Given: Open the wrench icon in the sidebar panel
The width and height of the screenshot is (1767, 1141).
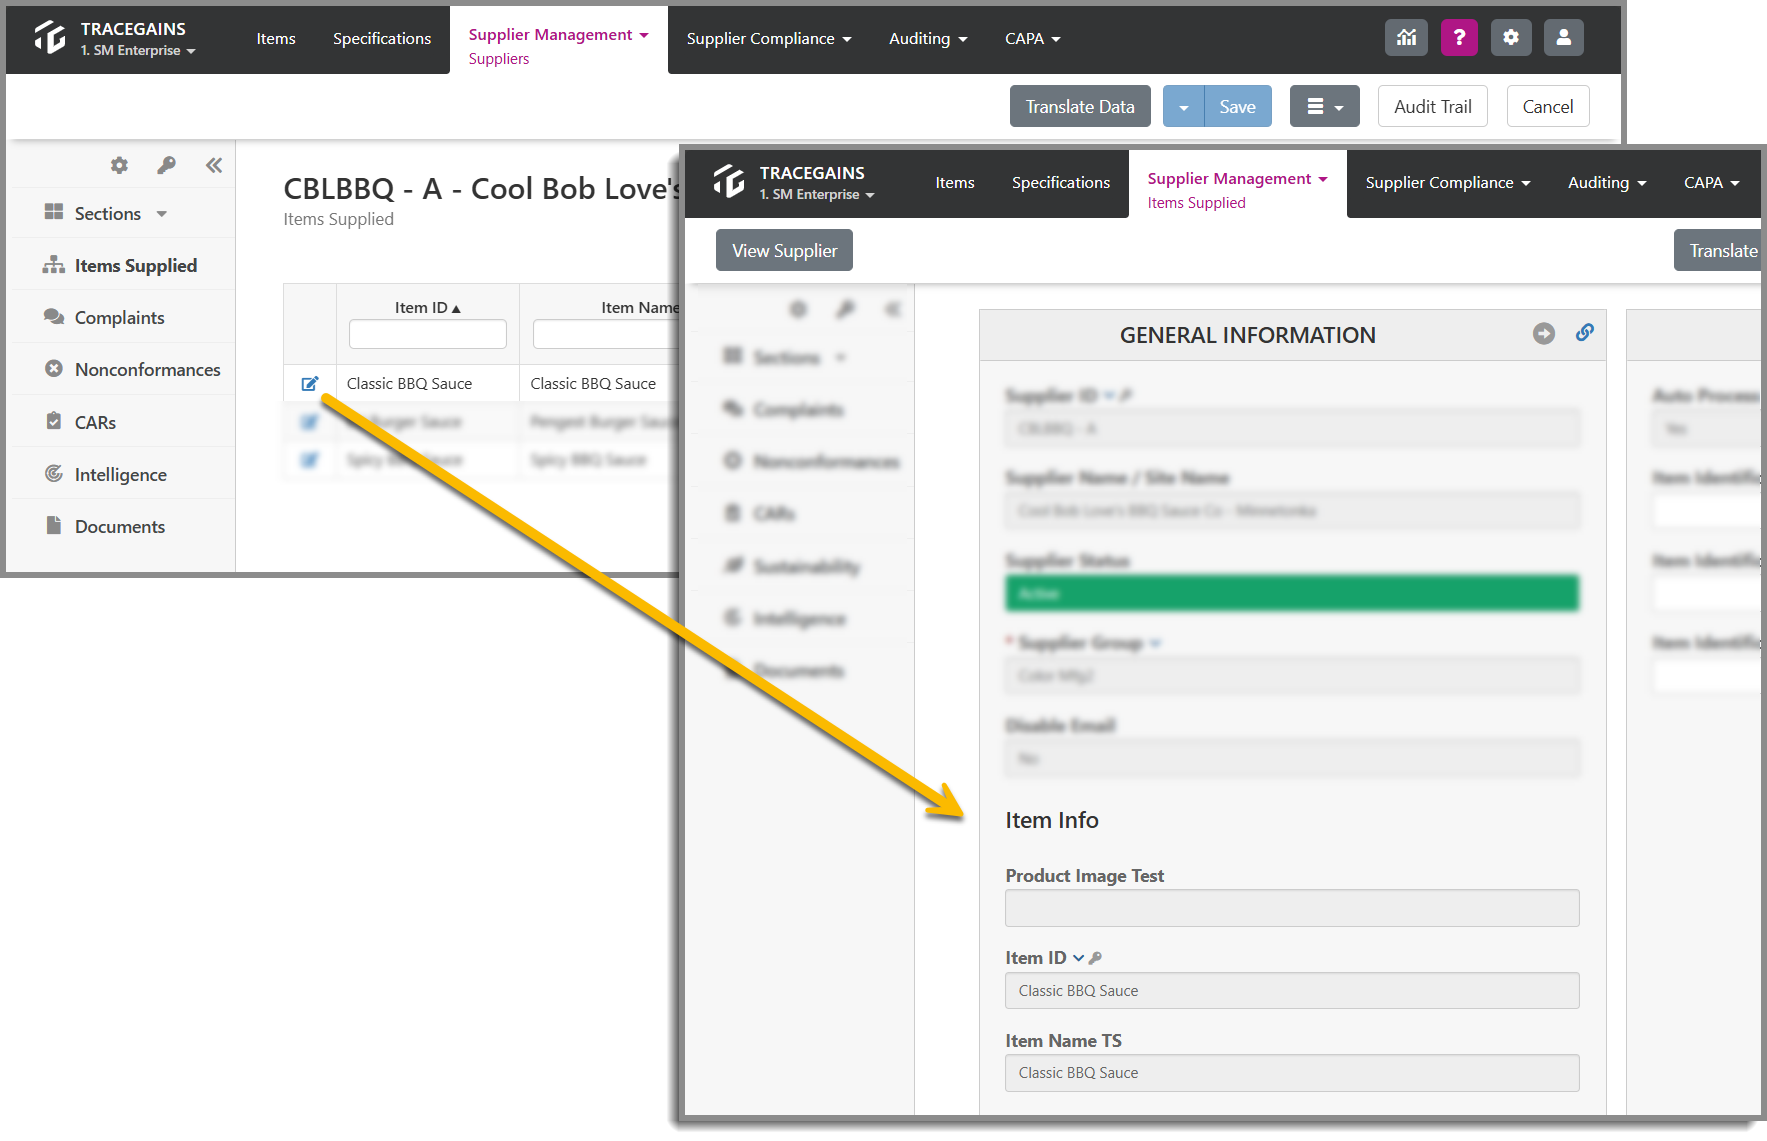Looking at the screenshot, I should coord(166,165).
